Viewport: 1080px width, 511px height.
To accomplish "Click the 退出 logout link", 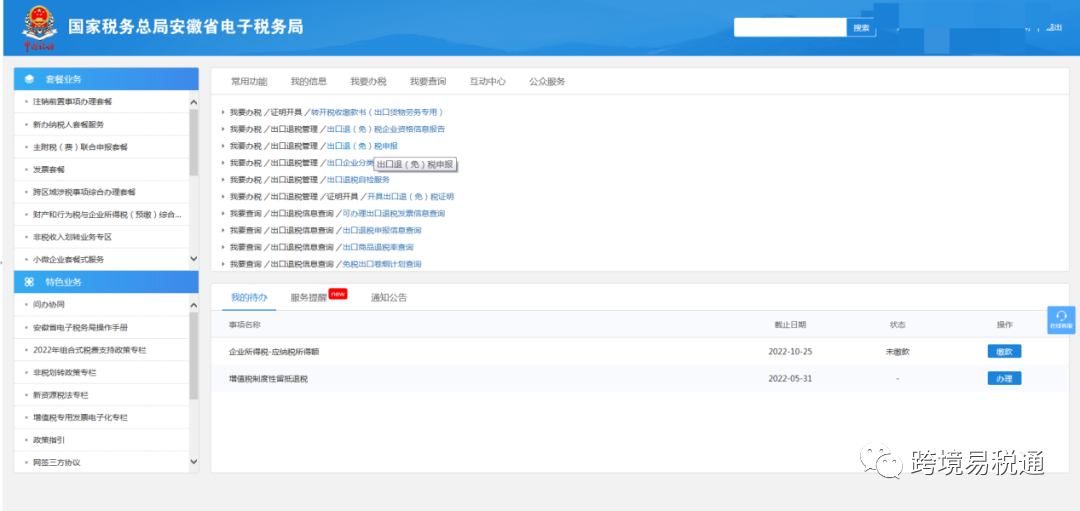I will pos(1054,28).
